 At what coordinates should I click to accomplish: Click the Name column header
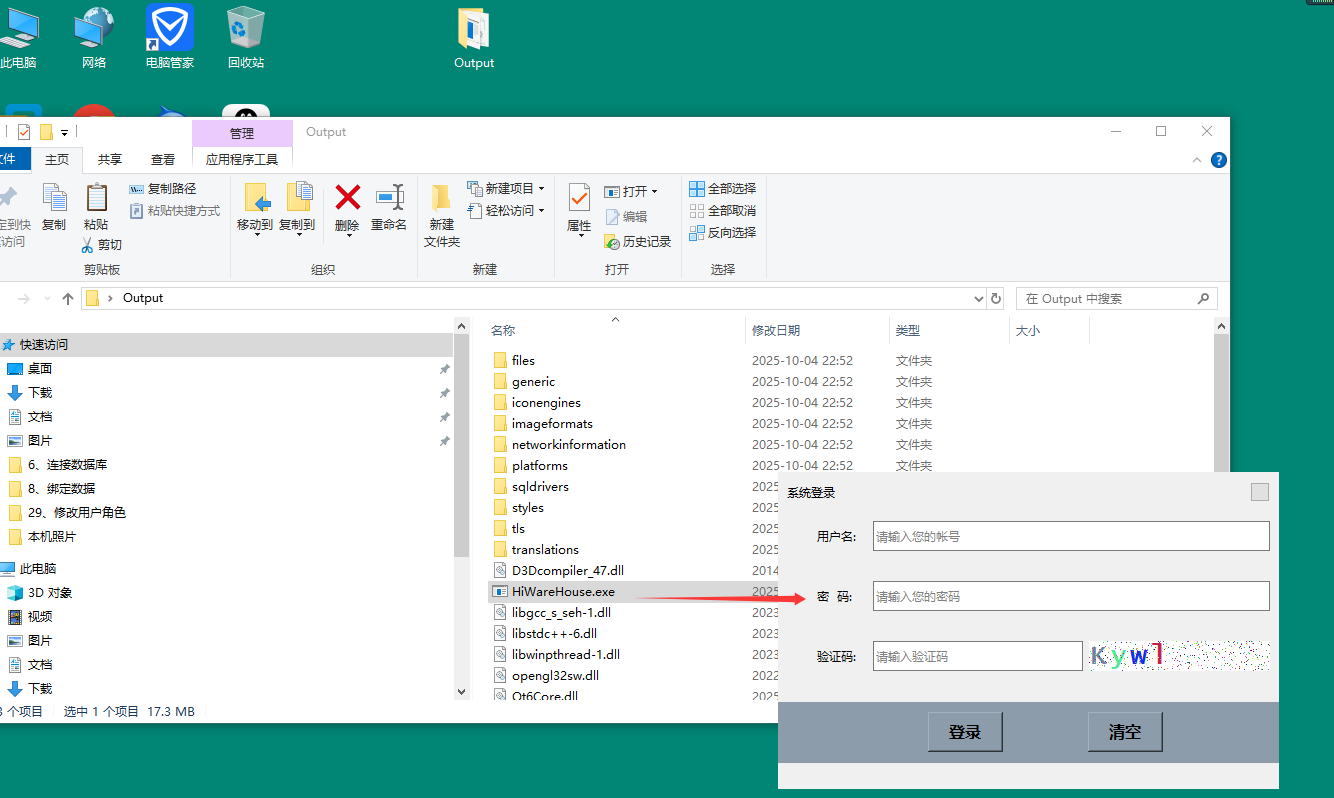click(x=503, y=330)
